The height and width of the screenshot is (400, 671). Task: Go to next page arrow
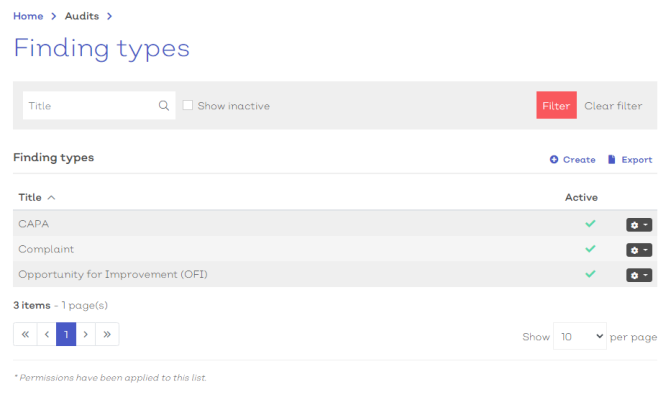click(x=86, y=334)
